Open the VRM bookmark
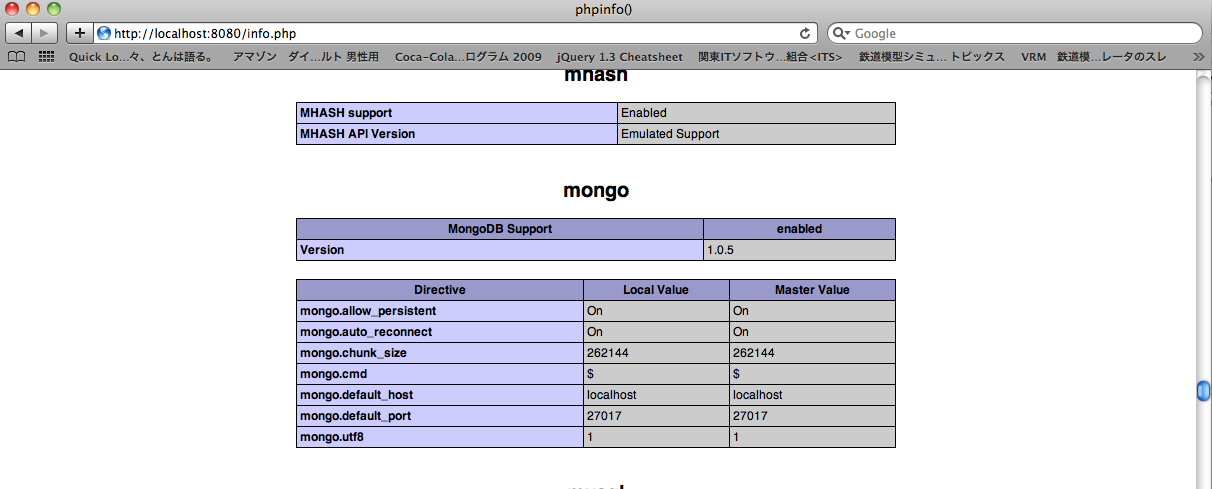This screenshot has width=1212, height=489. click(1033, 57)
